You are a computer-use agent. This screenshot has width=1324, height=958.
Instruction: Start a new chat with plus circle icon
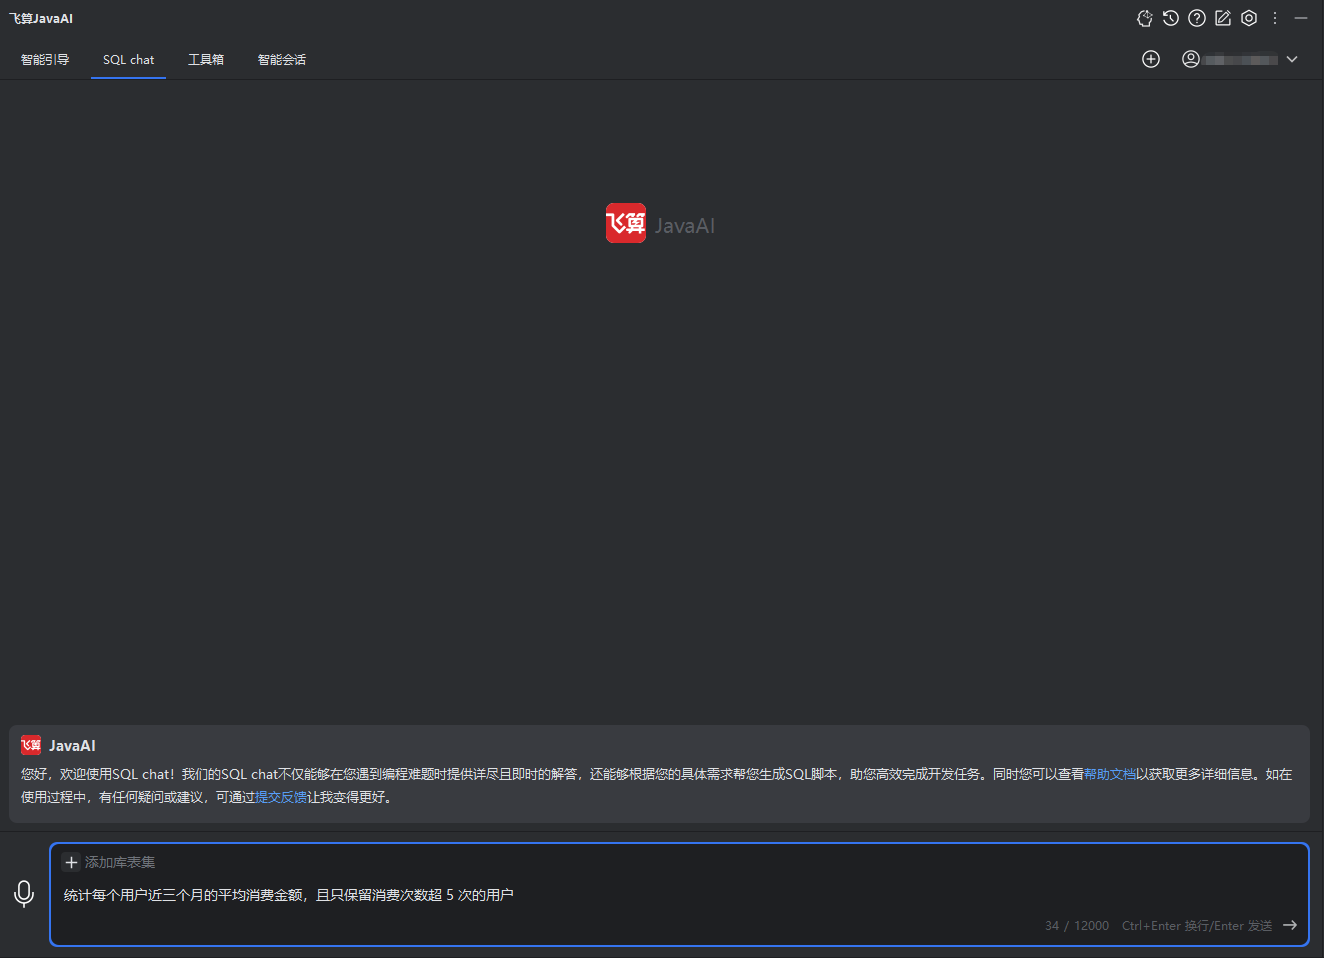click(1151, 59)
